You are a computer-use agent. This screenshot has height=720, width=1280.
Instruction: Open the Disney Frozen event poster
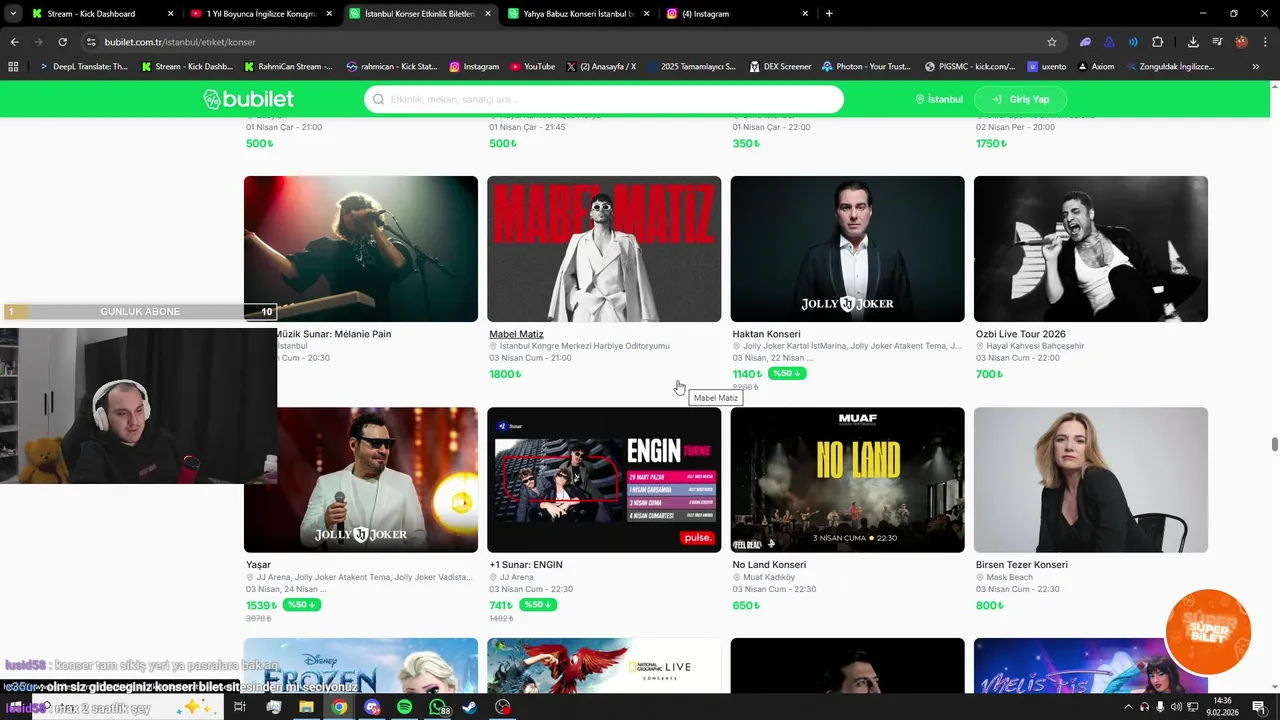point(361,666)
